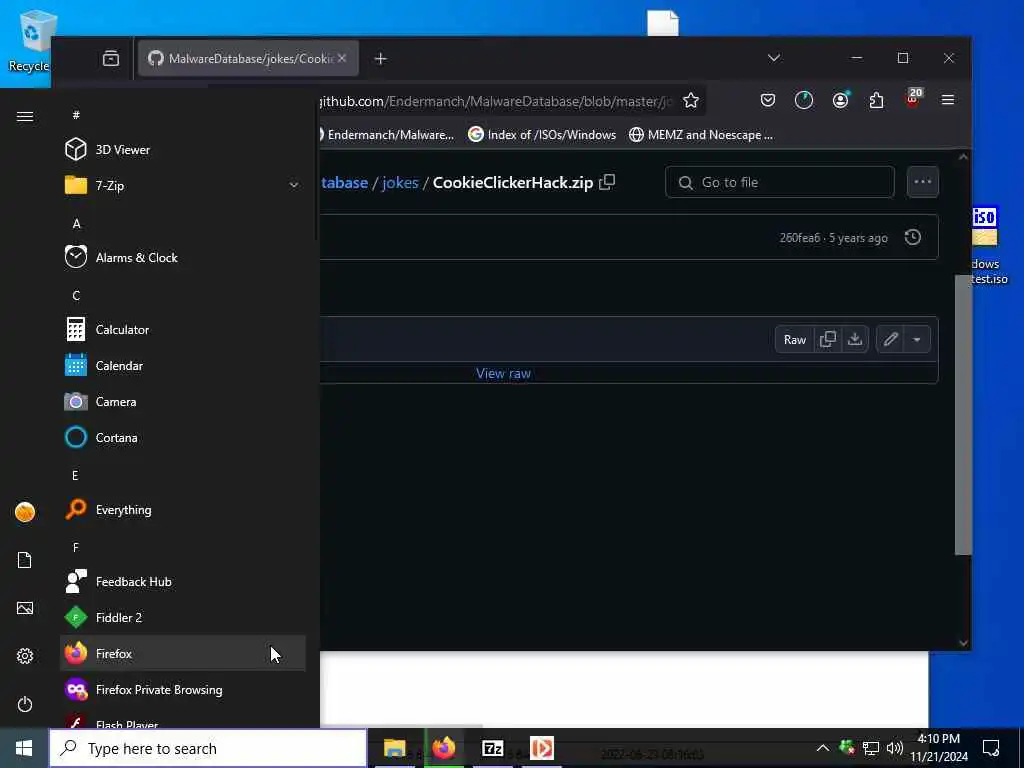Bookmark this page with star icon
Image resolution: width=1024 pixels, height=768 pixels.
pos(691,101)
